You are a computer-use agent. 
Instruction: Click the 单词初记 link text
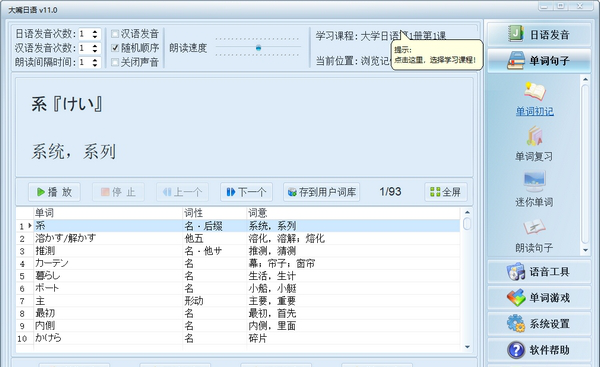click(x=535, y=111)
